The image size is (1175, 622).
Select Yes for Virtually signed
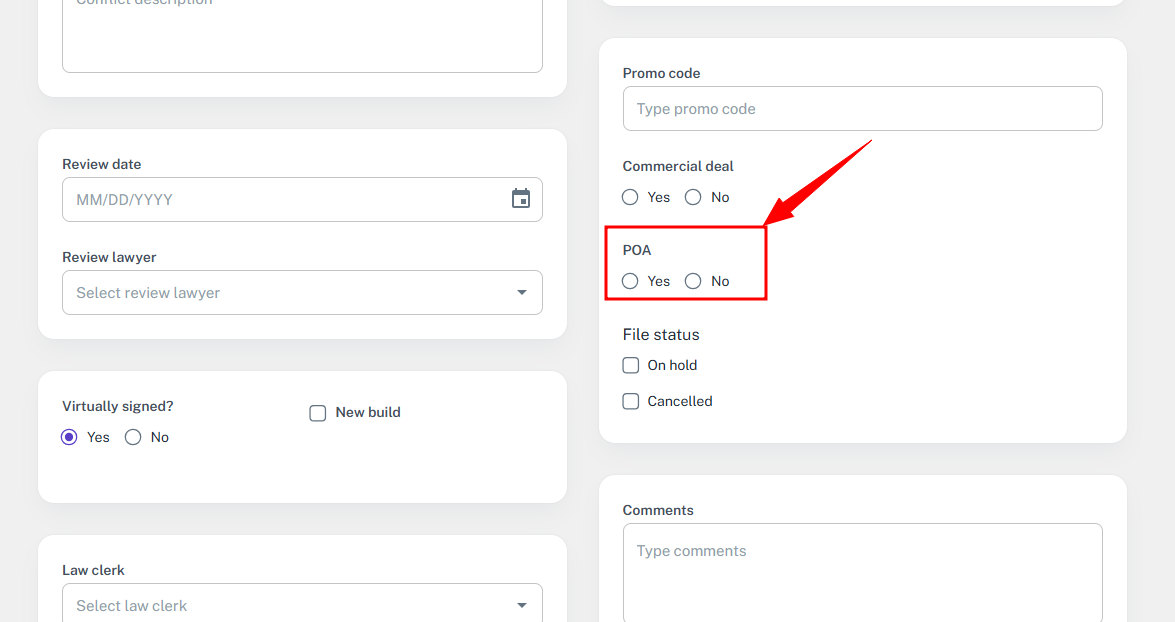[69, 437]
